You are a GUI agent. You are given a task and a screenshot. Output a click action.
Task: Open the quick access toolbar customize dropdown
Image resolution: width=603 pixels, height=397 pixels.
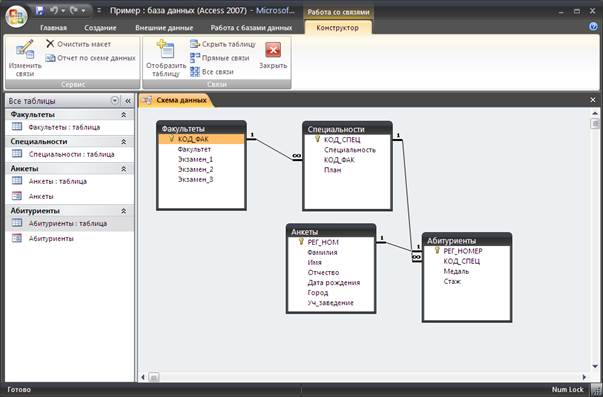pos(99,10)
